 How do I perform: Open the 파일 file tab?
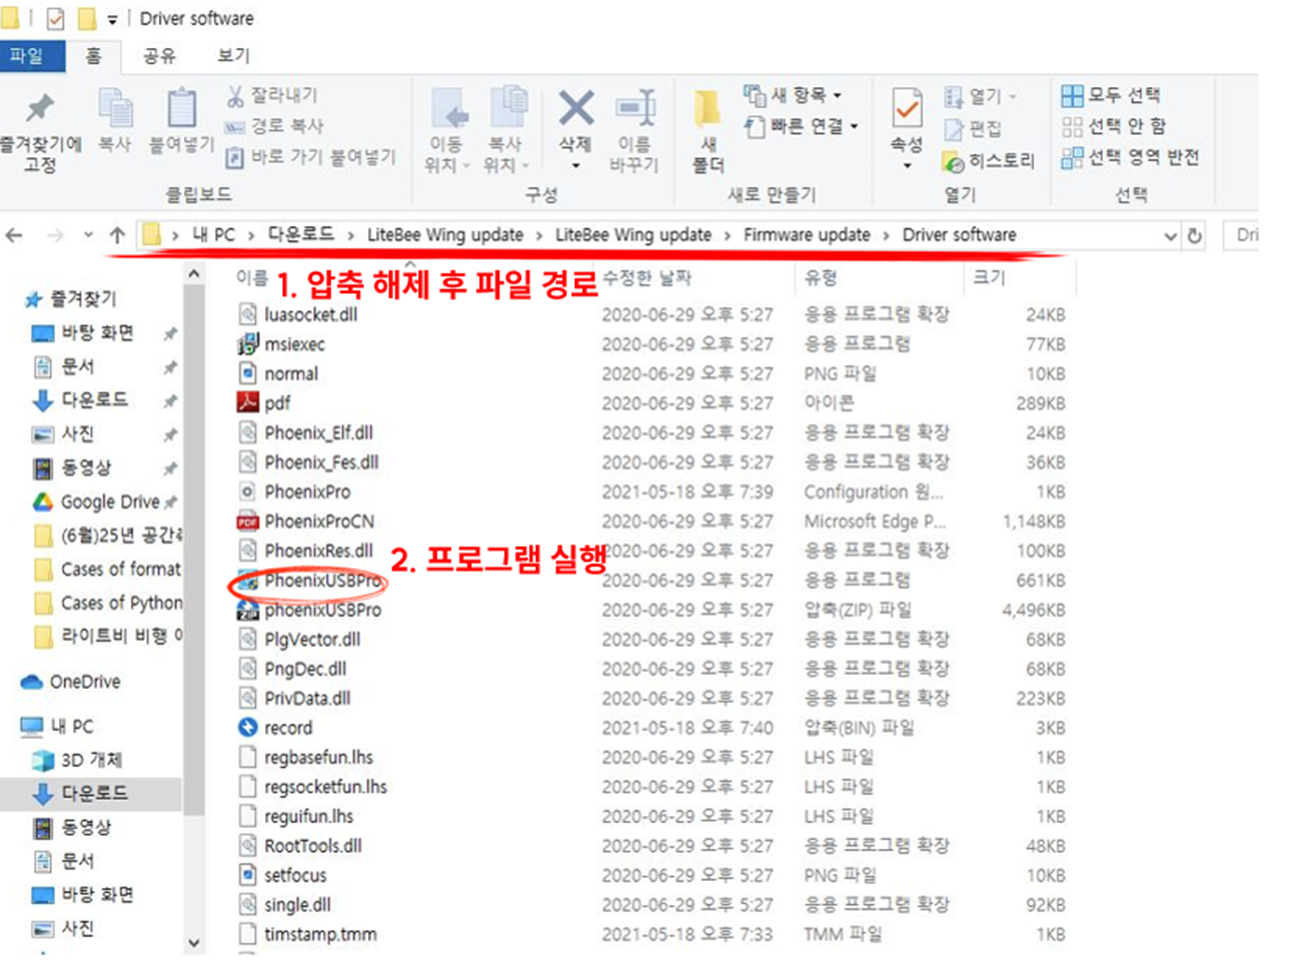click(32, 56)
